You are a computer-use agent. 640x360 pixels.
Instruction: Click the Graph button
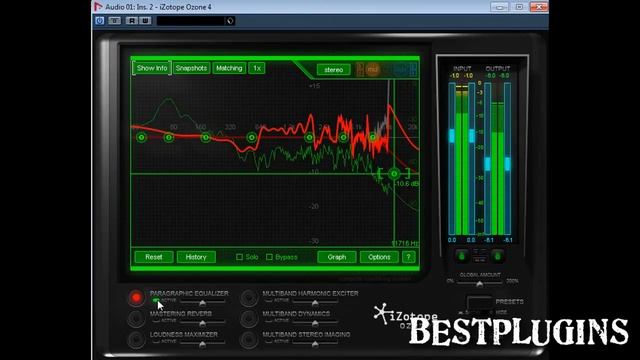click(x=337, y=257)
